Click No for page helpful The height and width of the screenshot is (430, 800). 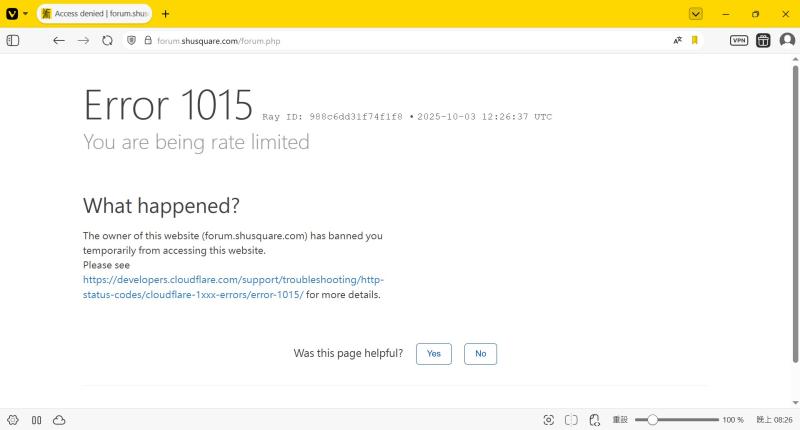pos(480,354)
